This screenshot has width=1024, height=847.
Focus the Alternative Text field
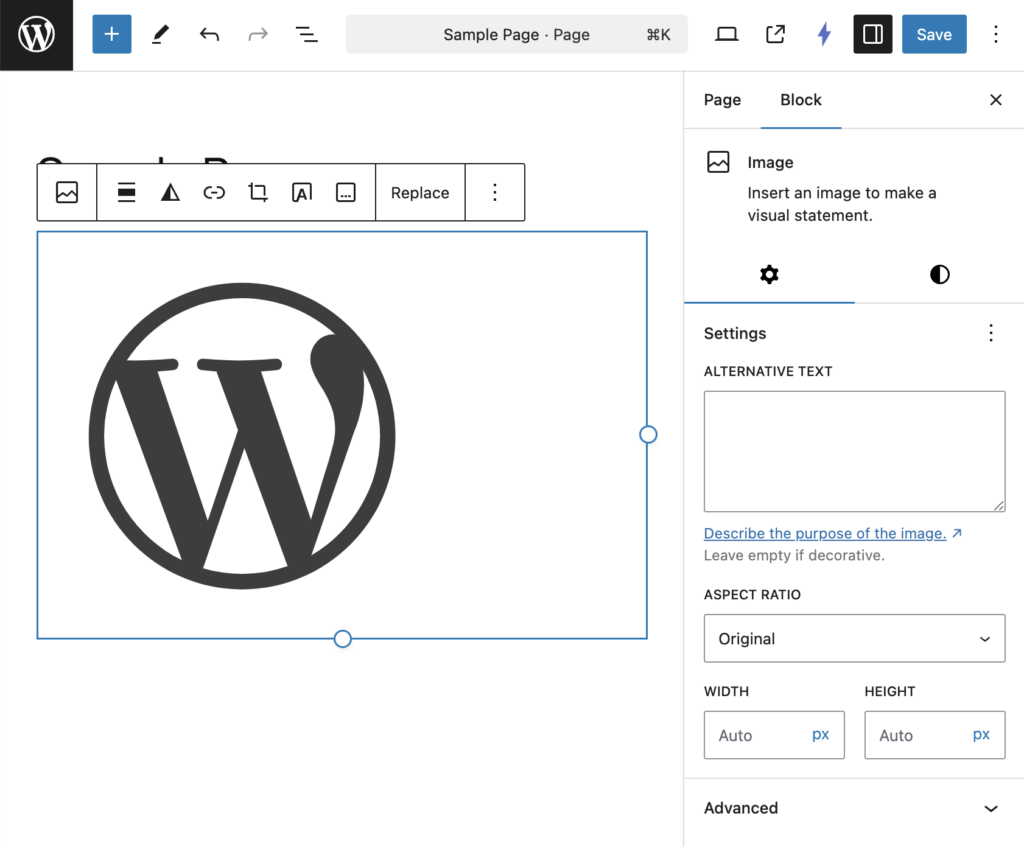tap(854, 451)
